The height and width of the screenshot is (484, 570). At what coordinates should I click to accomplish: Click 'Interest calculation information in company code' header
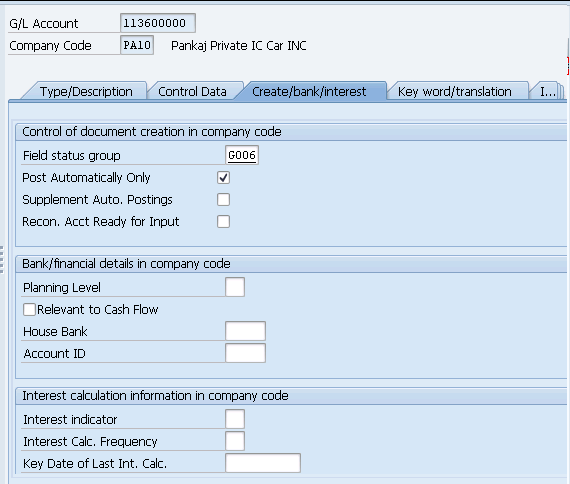[155, 396]
